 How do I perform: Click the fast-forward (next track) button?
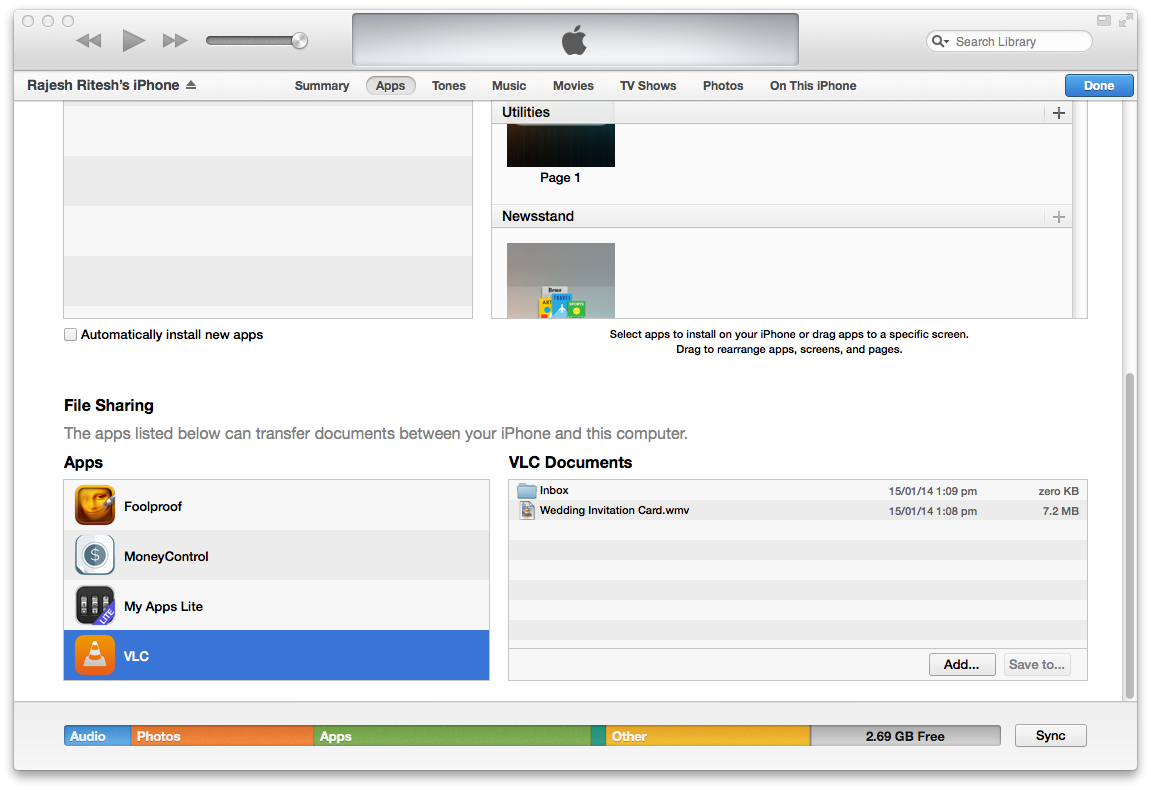175,40
